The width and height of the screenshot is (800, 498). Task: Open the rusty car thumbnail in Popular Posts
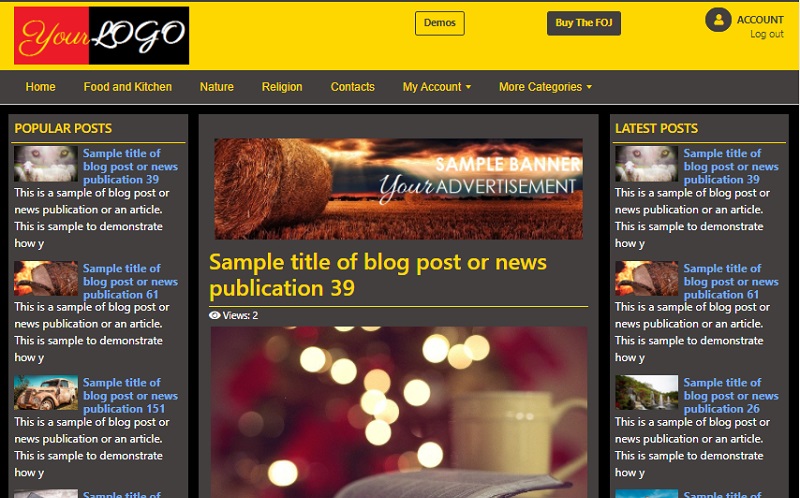coord(46,393)
